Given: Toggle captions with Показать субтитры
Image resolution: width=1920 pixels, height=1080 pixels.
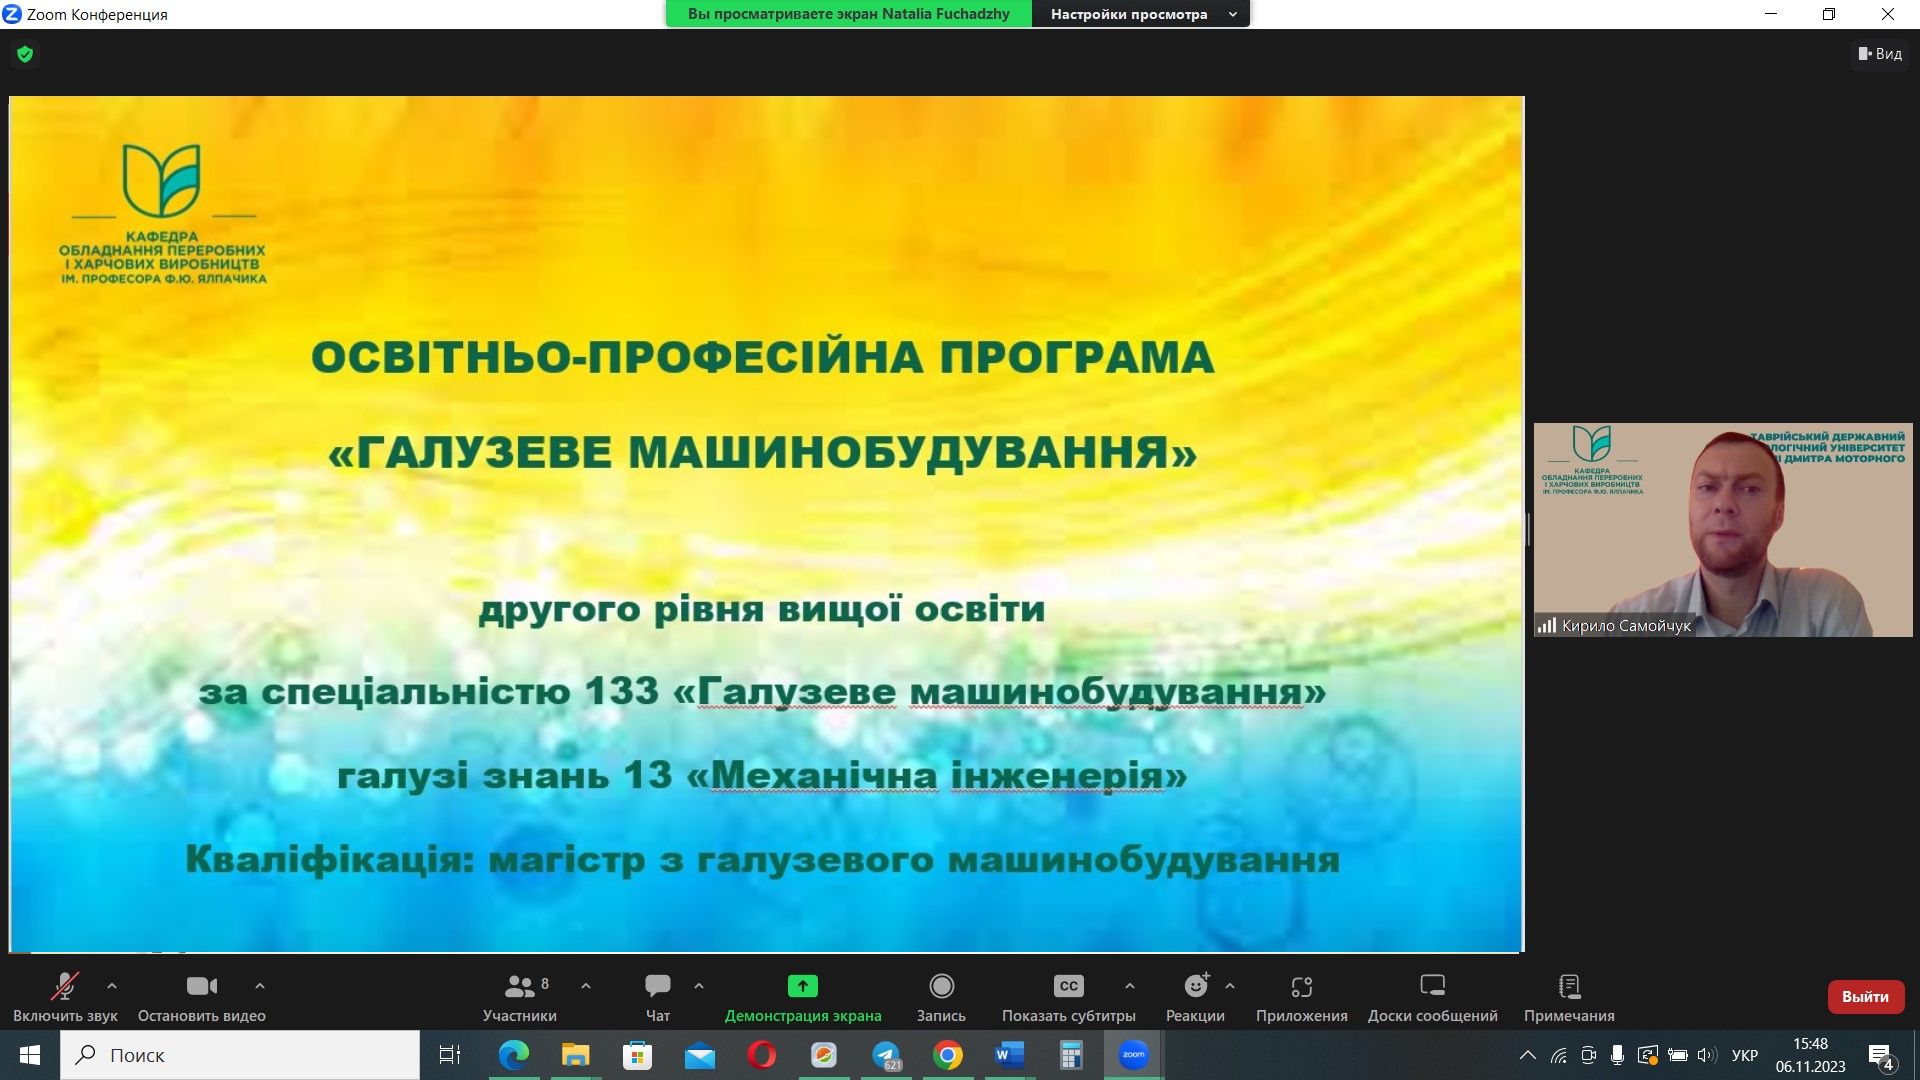Looking at the screenshot, I should tap(1068, 987).
